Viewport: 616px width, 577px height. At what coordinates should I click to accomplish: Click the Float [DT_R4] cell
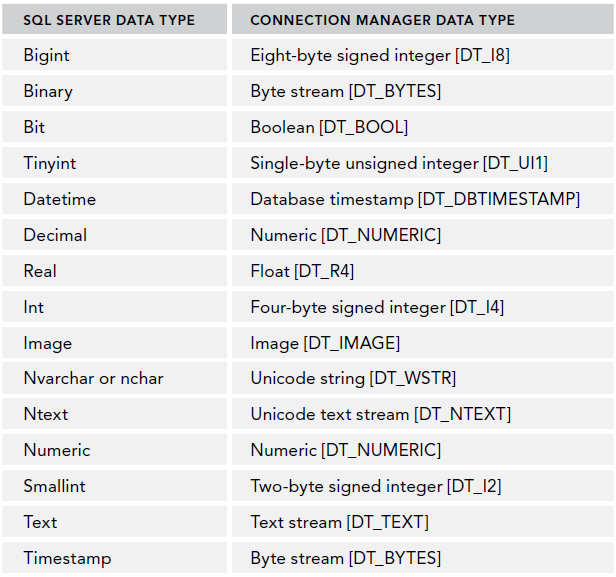[x=302, y=271]
